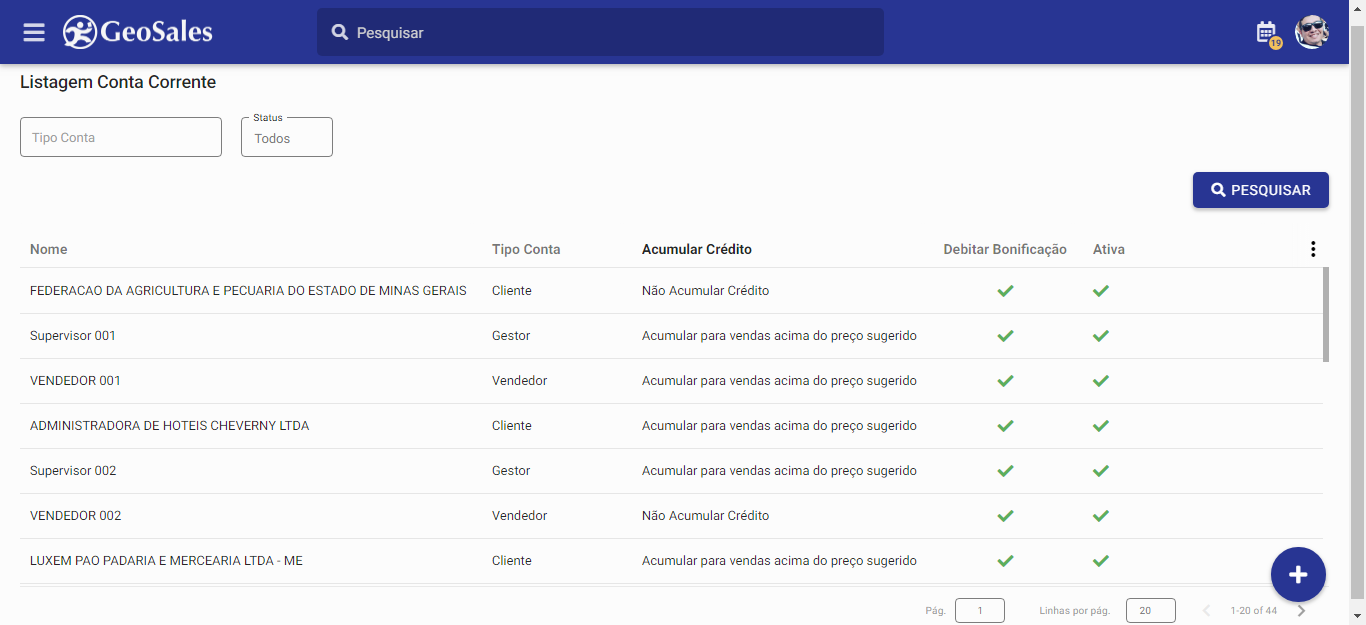This screenshot has width=1366, height=625.
Task: Click Gestor type in Supervisor 001 row
Action: tap(511, 336)
